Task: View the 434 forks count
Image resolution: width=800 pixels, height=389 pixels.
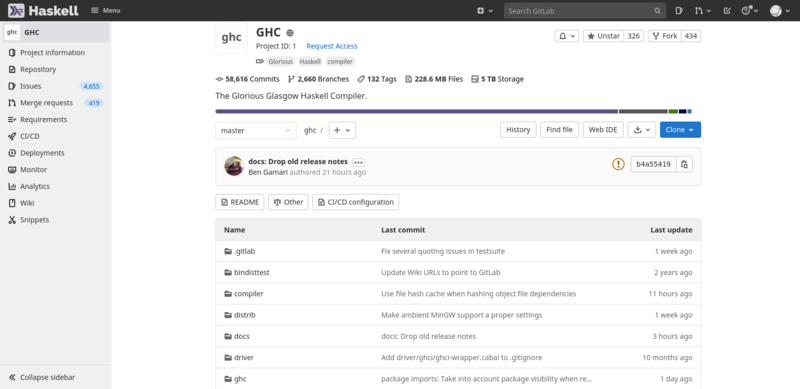Action: 691,36
